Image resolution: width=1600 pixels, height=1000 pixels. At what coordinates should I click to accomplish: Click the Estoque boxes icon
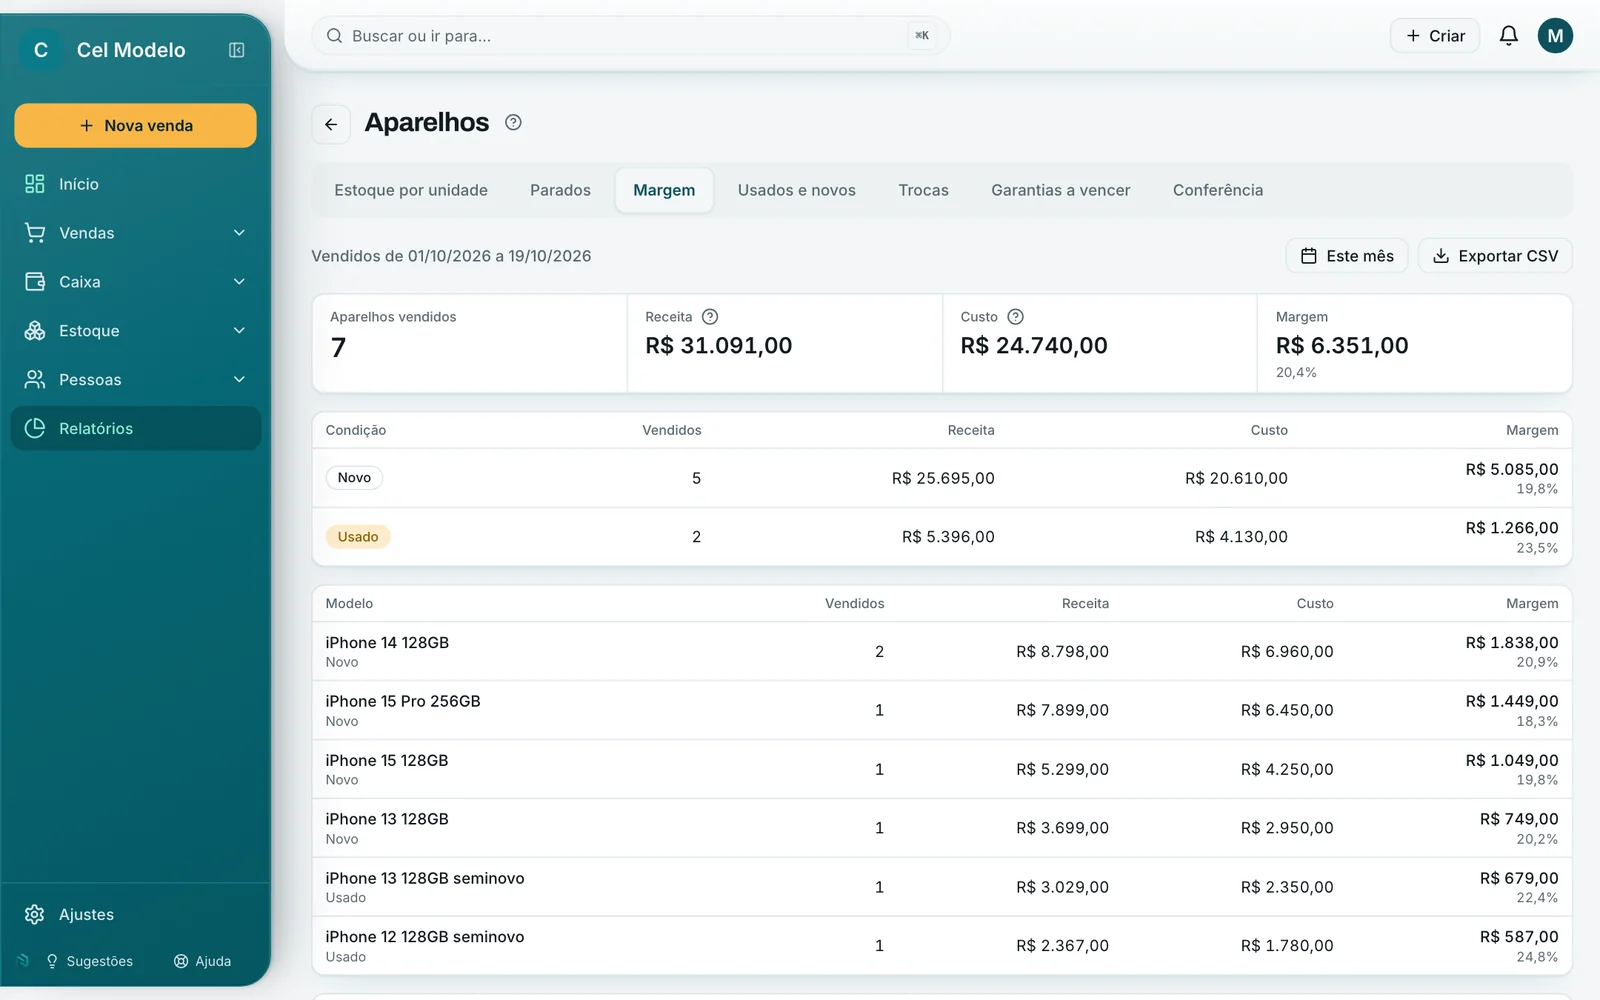pos(35,331)
